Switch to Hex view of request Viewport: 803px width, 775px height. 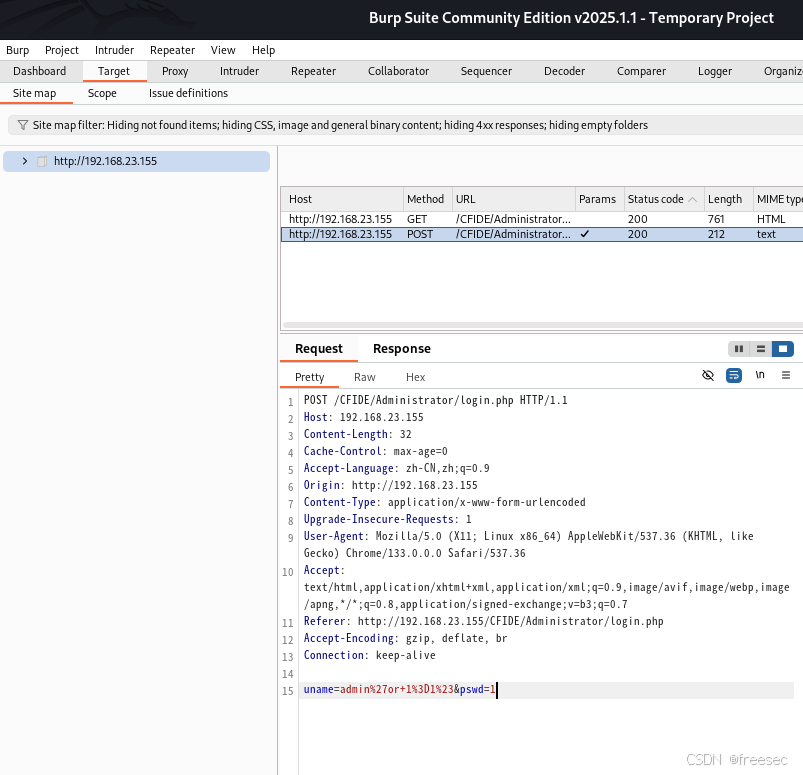415,377
